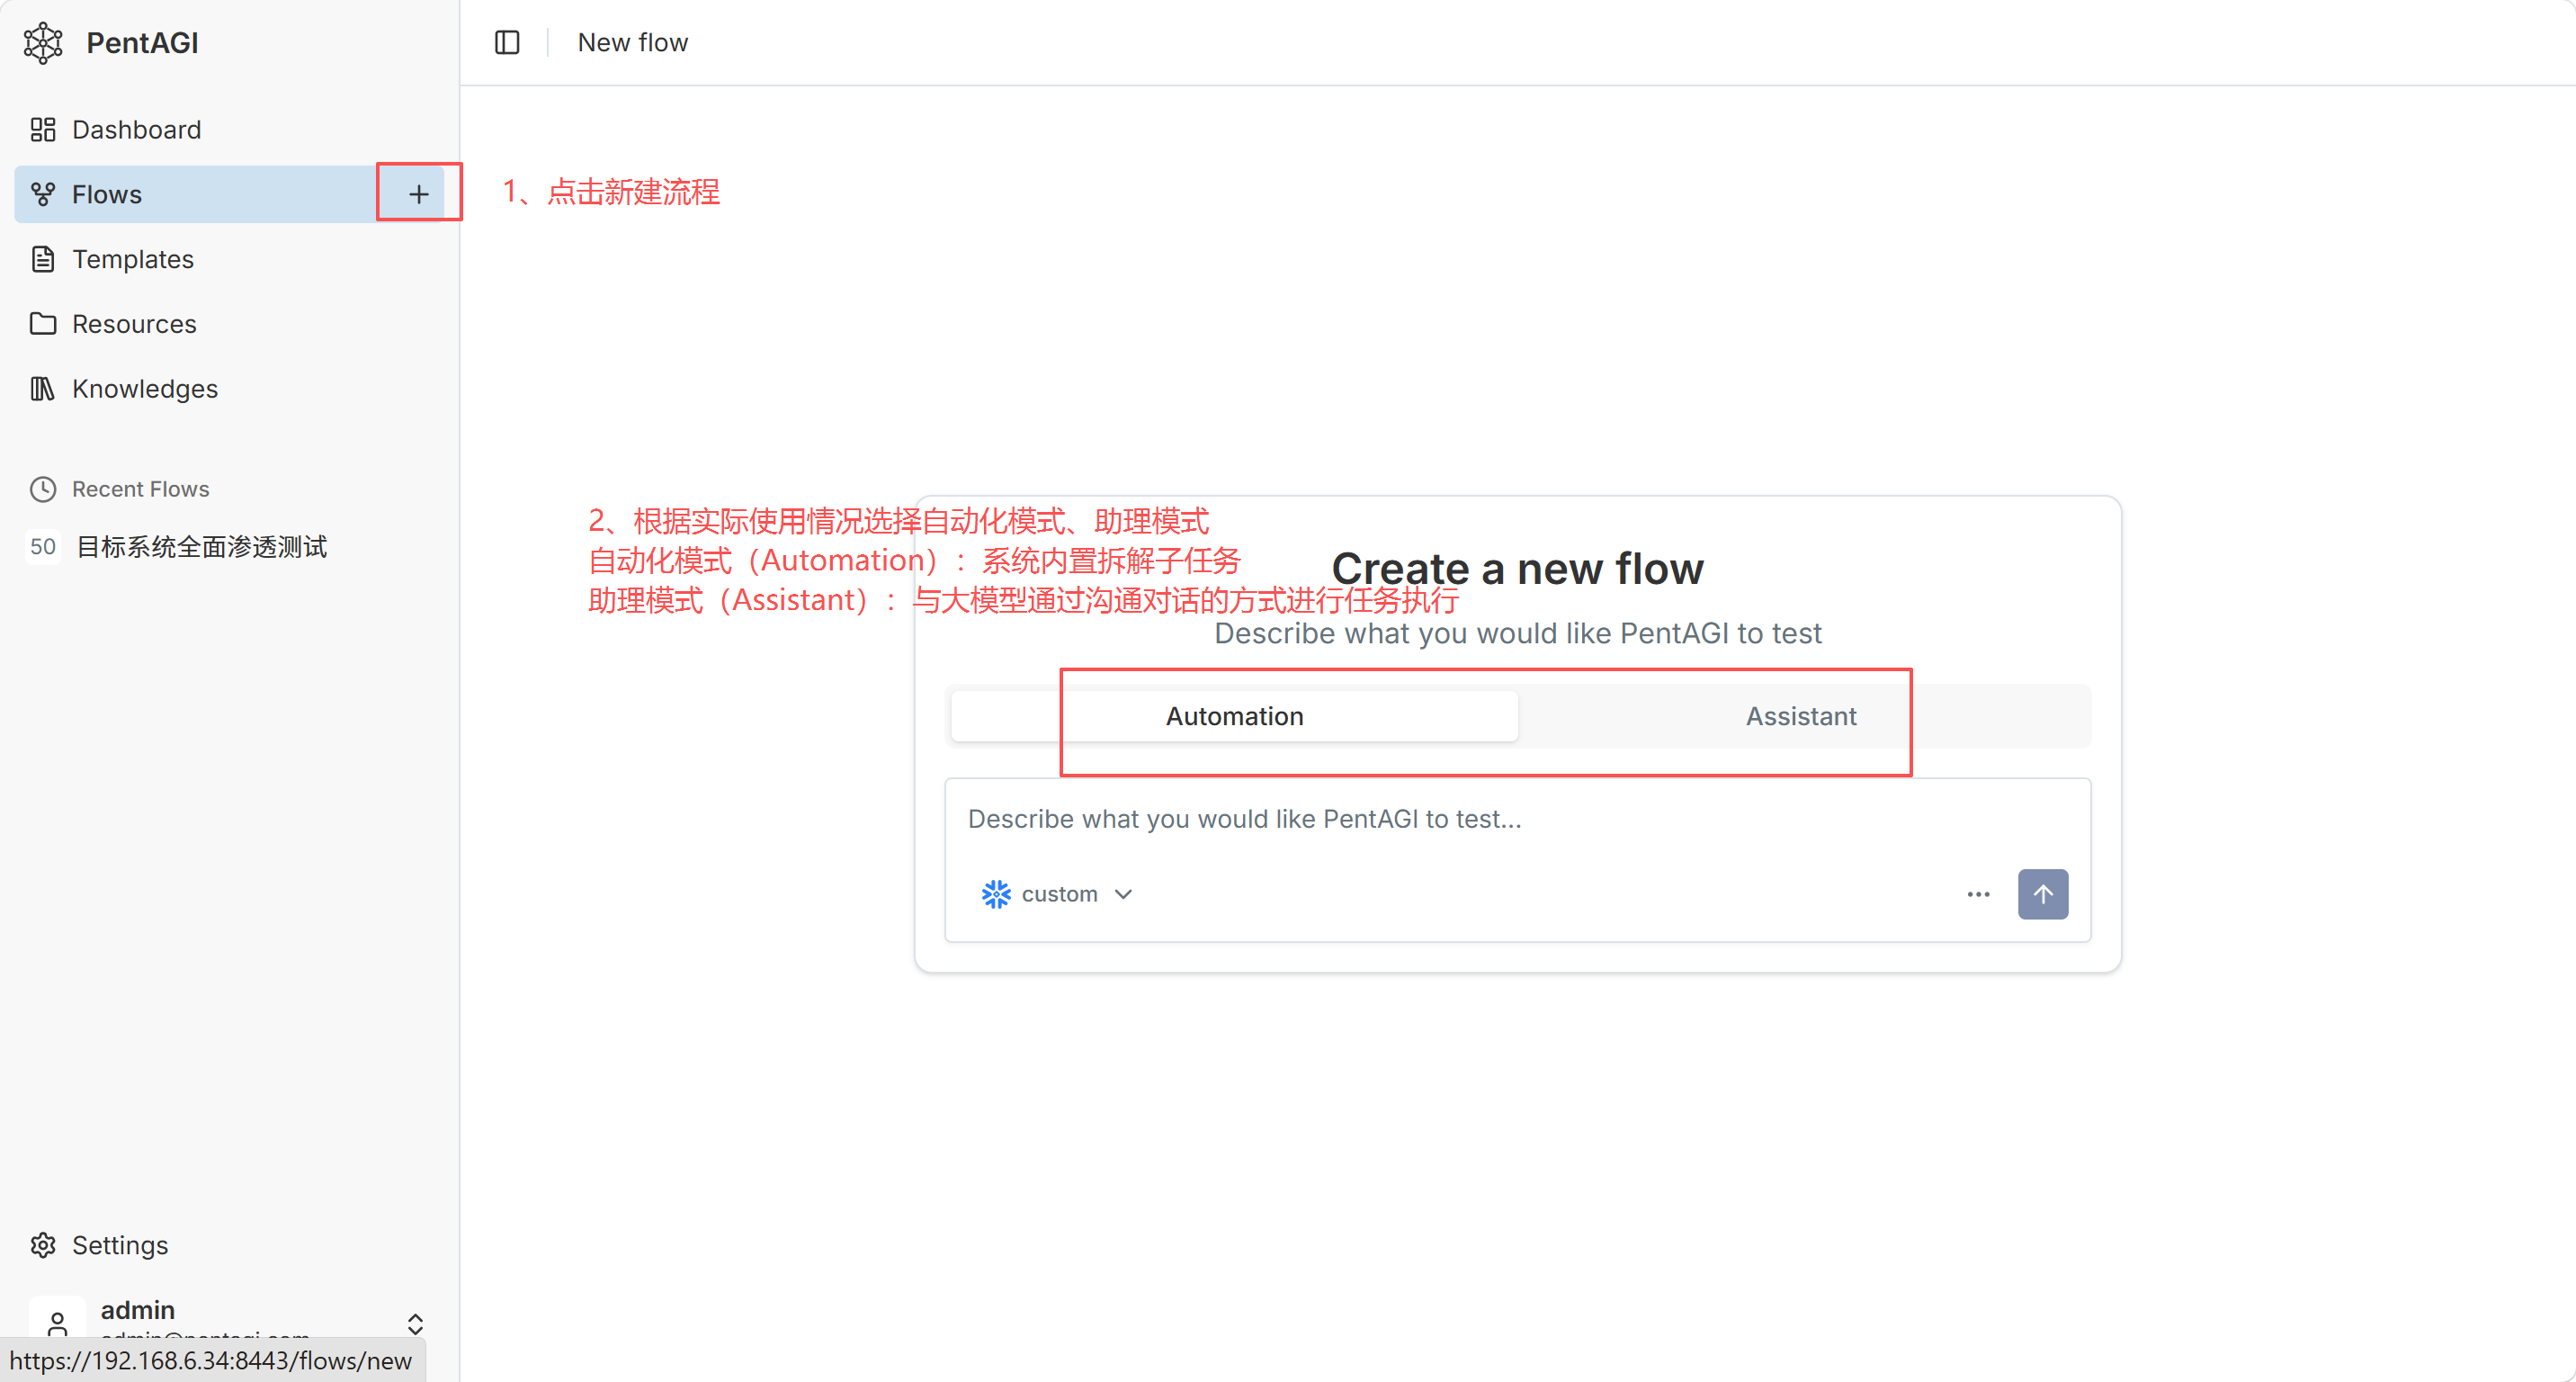
Task: Click the Resources folder icon
Action: (x=43, y=324)
